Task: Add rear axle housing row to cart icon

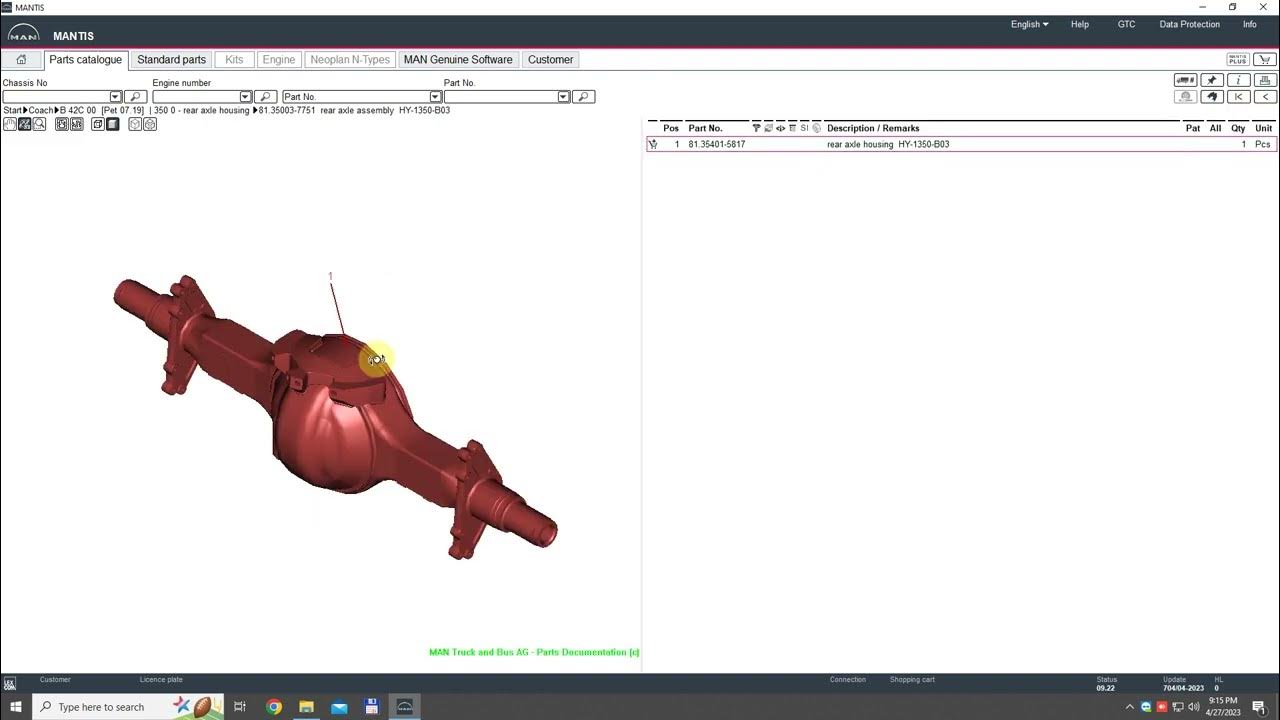Action: [x=653, y=144]
